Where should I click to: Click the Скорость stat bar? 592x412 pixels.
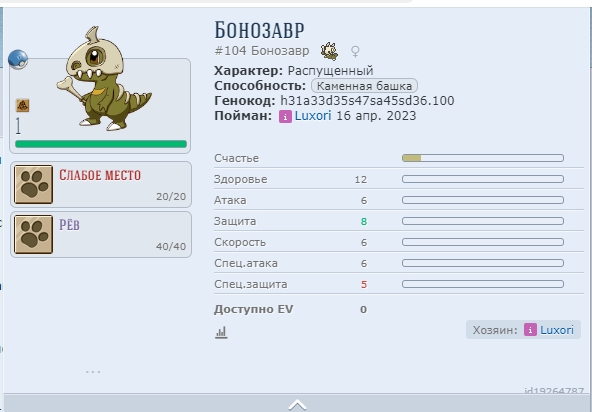[x=483, y=242]
